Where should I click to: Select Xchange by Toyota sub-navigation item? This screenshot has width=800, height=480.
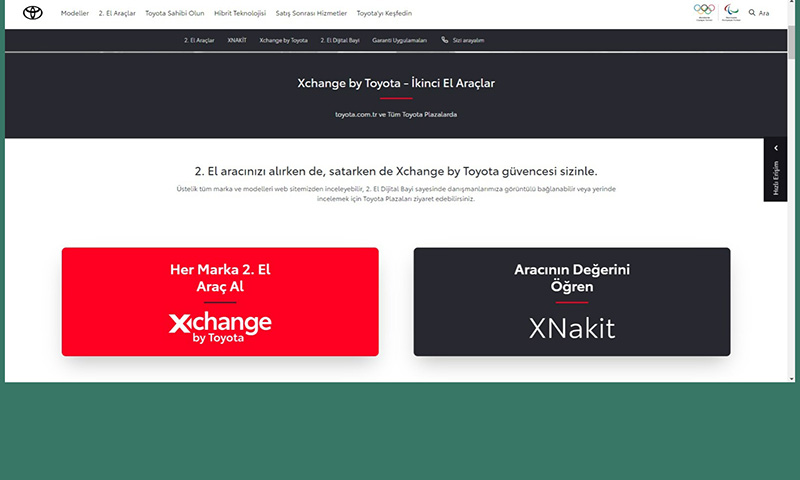283,40
